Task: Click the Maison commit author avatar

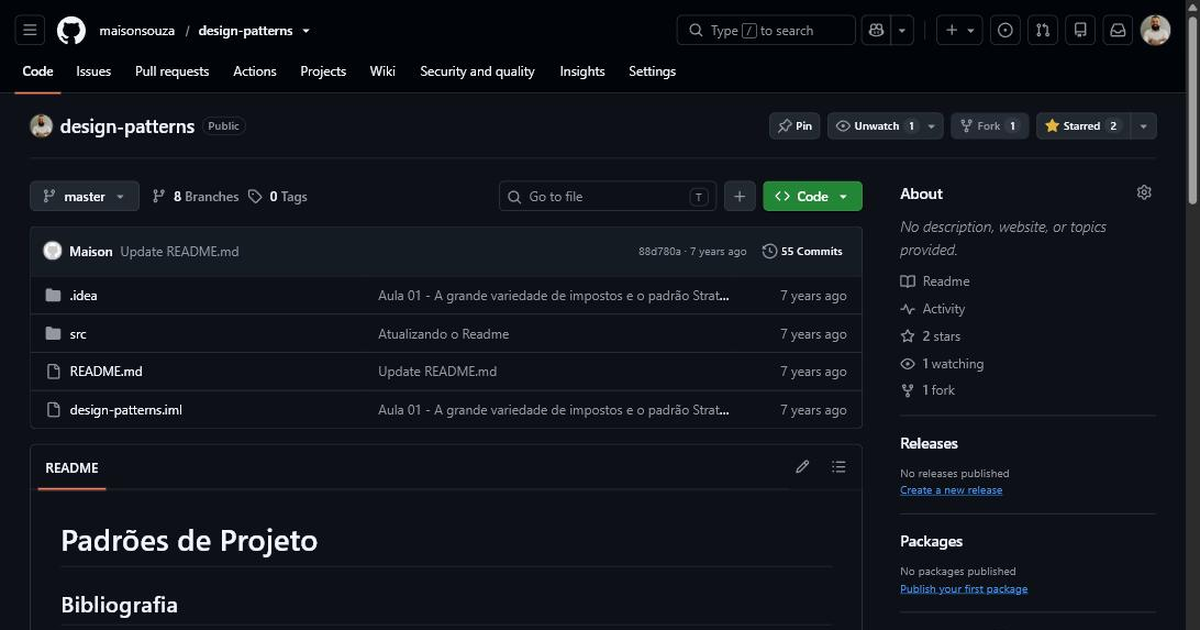Action: (53, 251)
